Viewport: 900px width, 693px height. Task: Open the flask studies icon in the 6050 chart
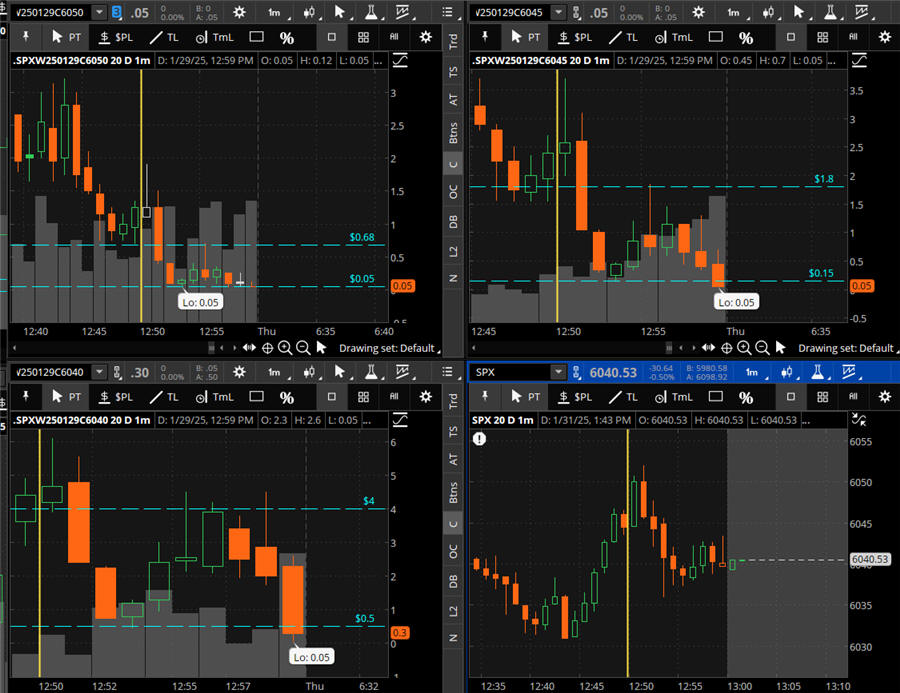pyautogui.click(x=373, y=12)
